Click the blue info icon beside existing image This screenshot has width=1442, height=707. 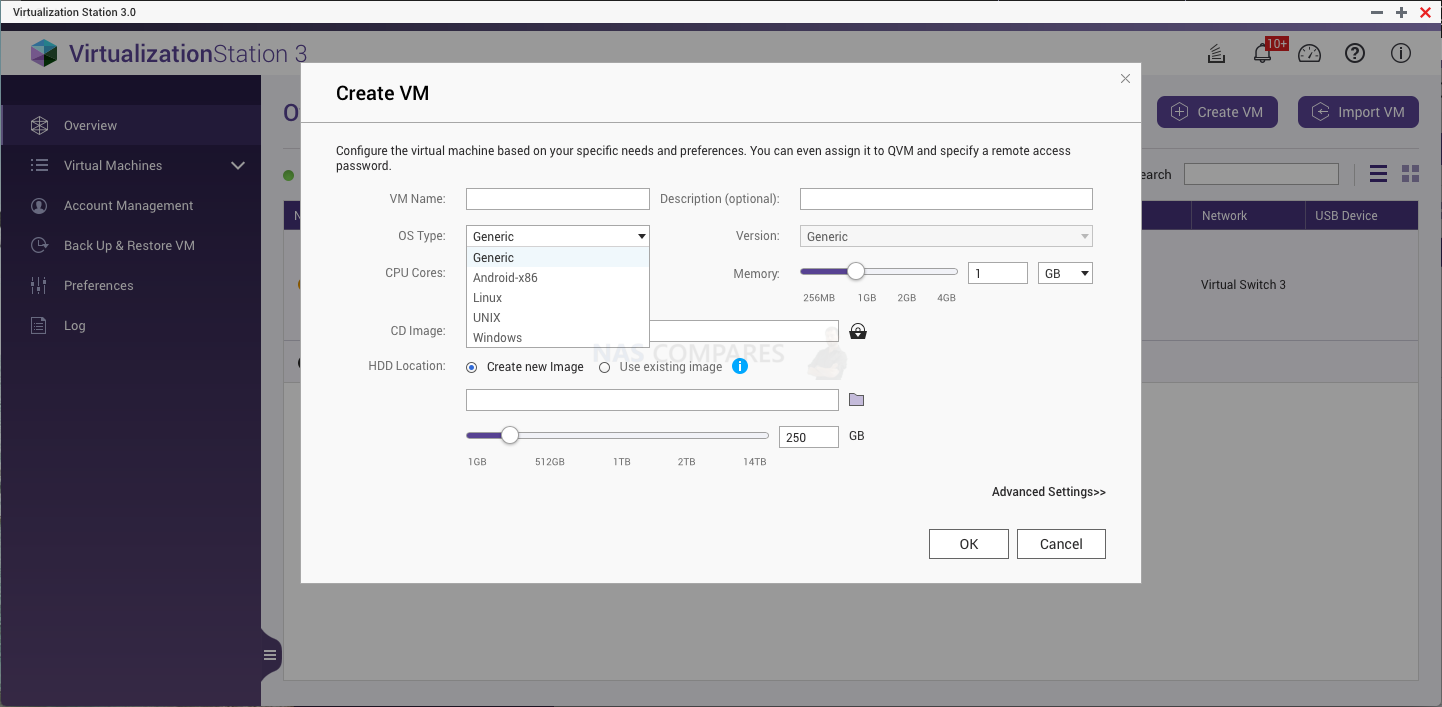coord(740,366)
